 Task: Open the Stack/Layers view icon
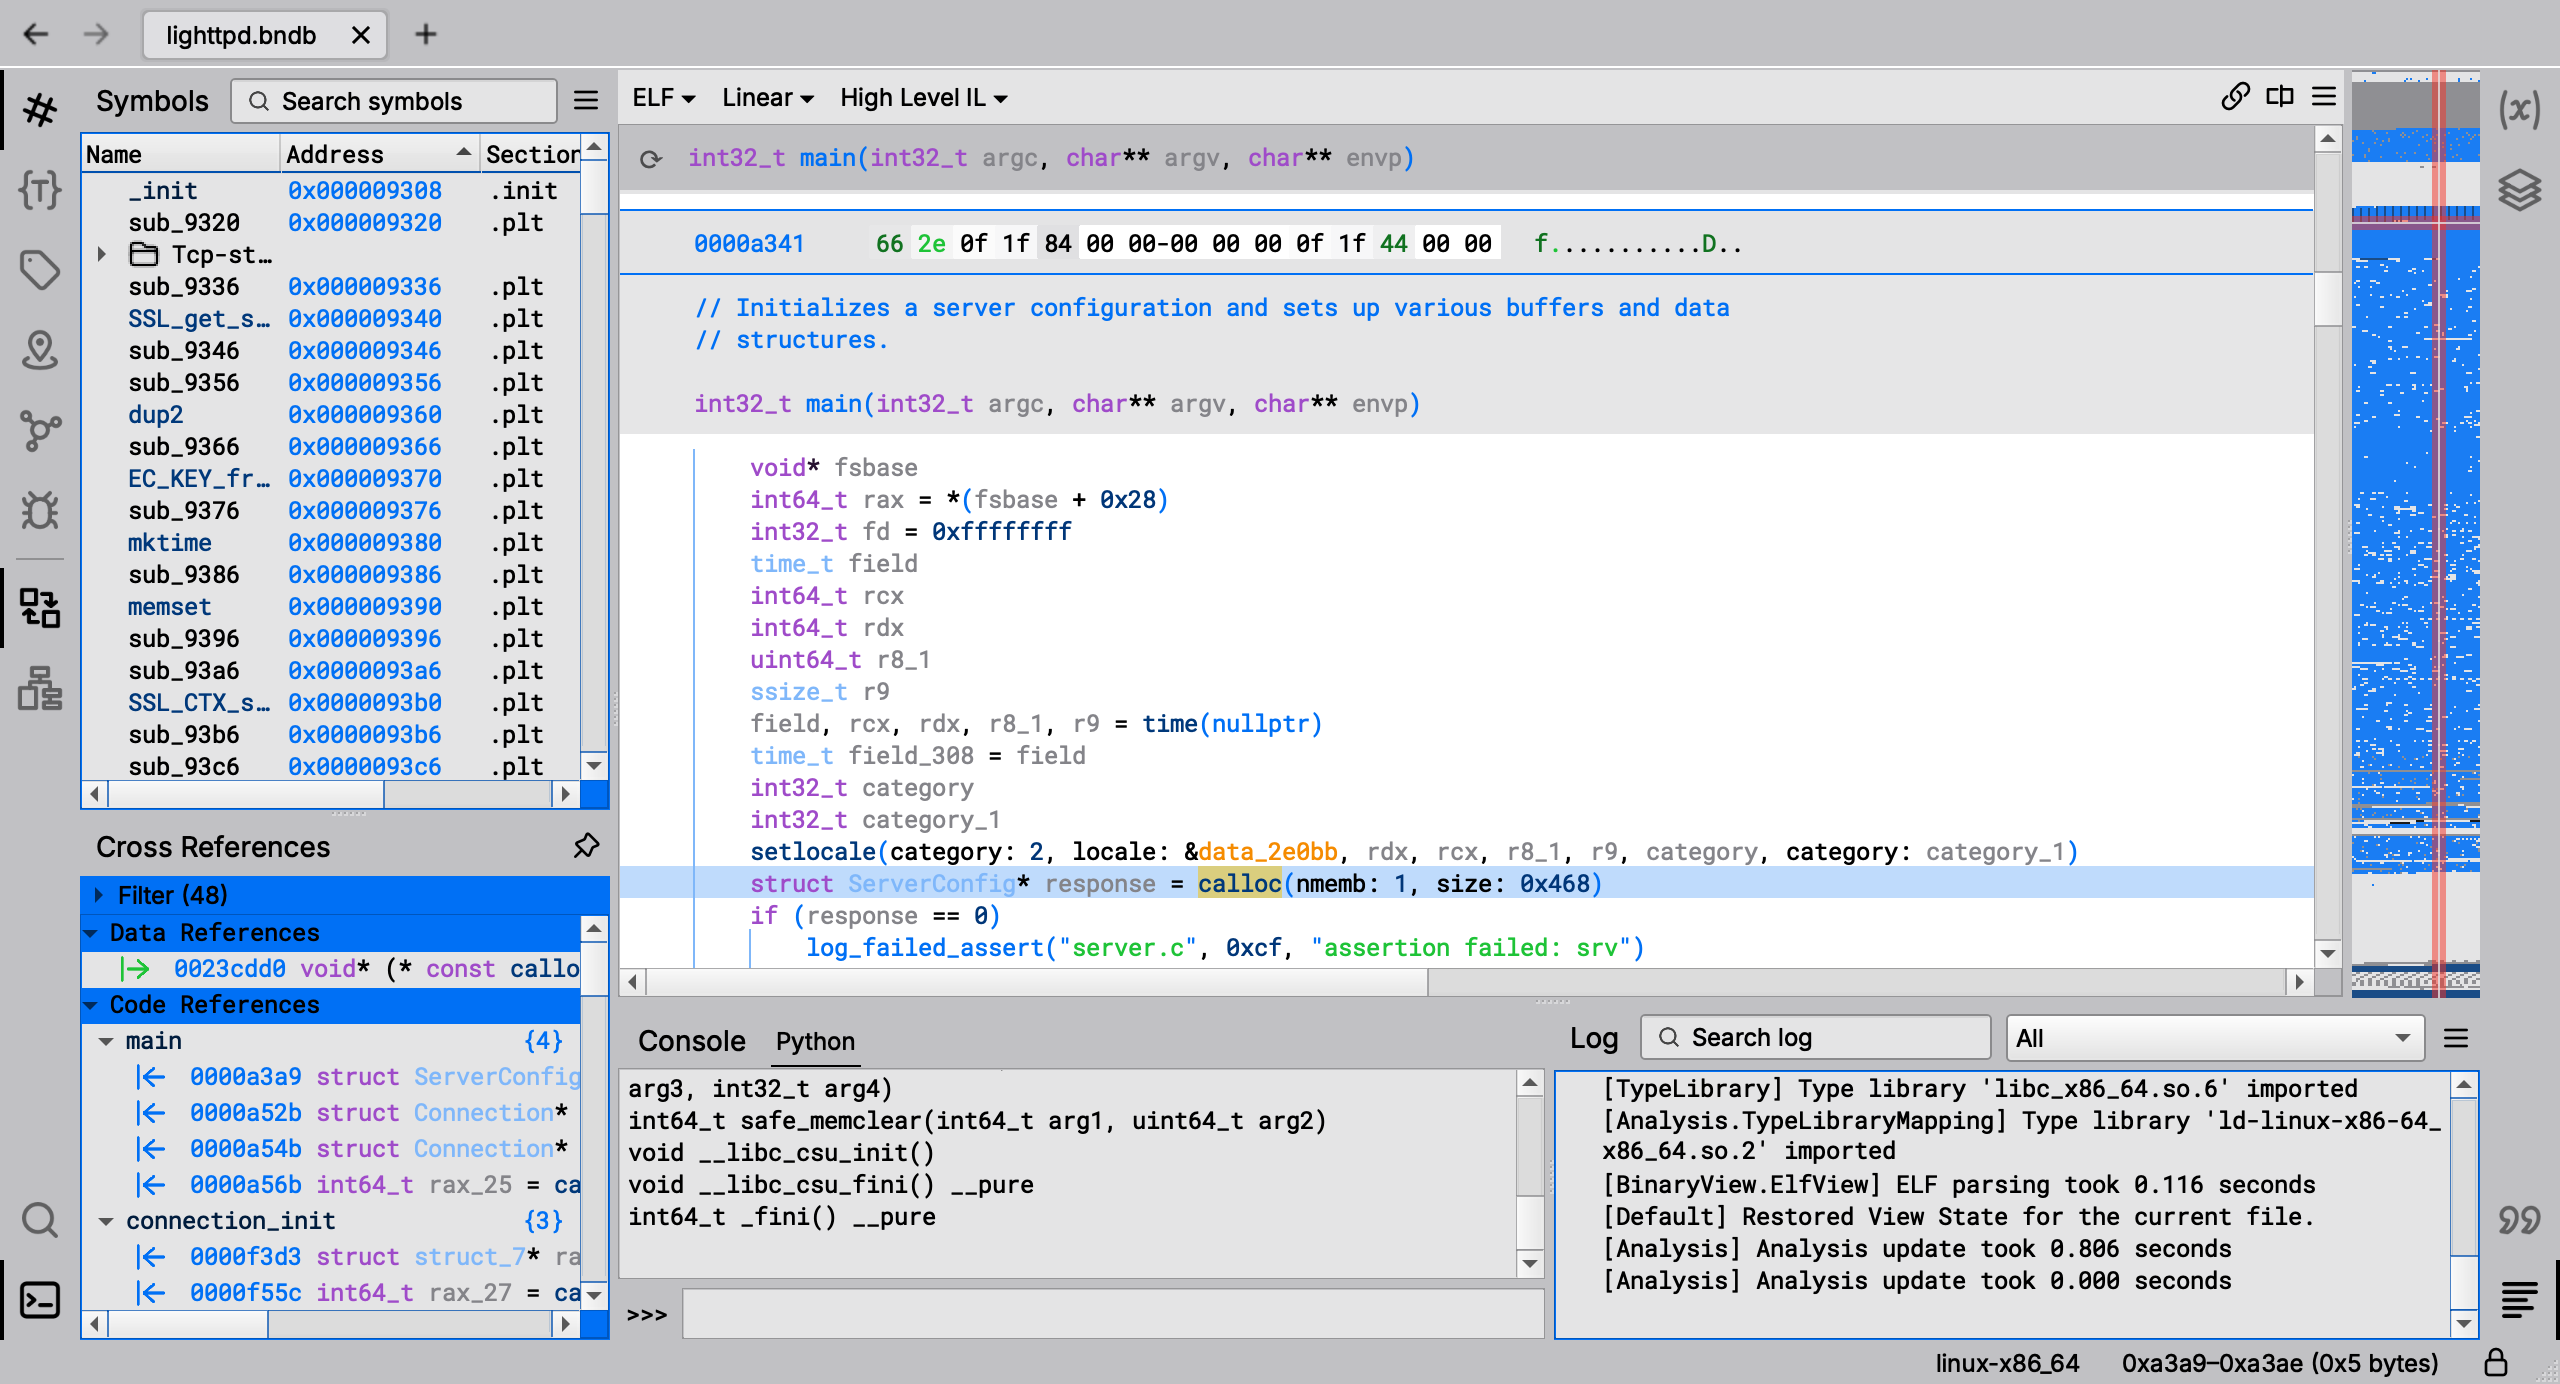[x=2518, y=190]
